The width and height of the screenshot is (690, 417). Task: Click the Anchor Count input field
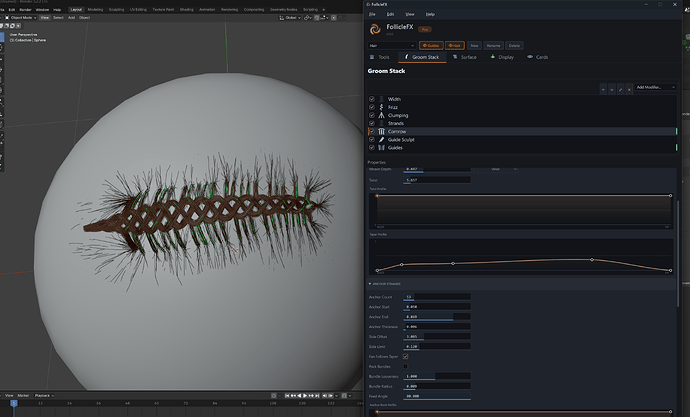click(437, 297)
